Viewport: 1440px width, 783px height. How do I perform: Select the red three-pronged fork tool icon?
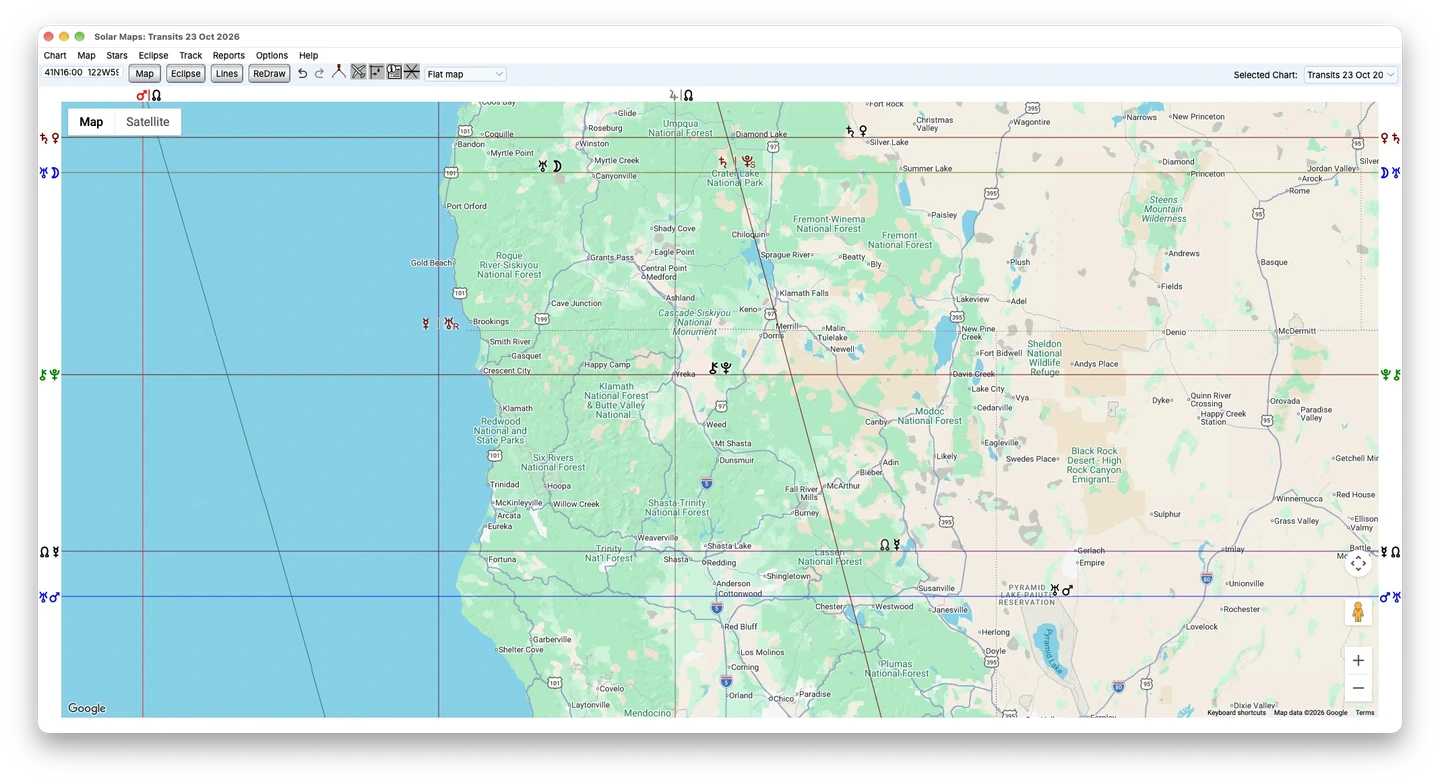339,72
